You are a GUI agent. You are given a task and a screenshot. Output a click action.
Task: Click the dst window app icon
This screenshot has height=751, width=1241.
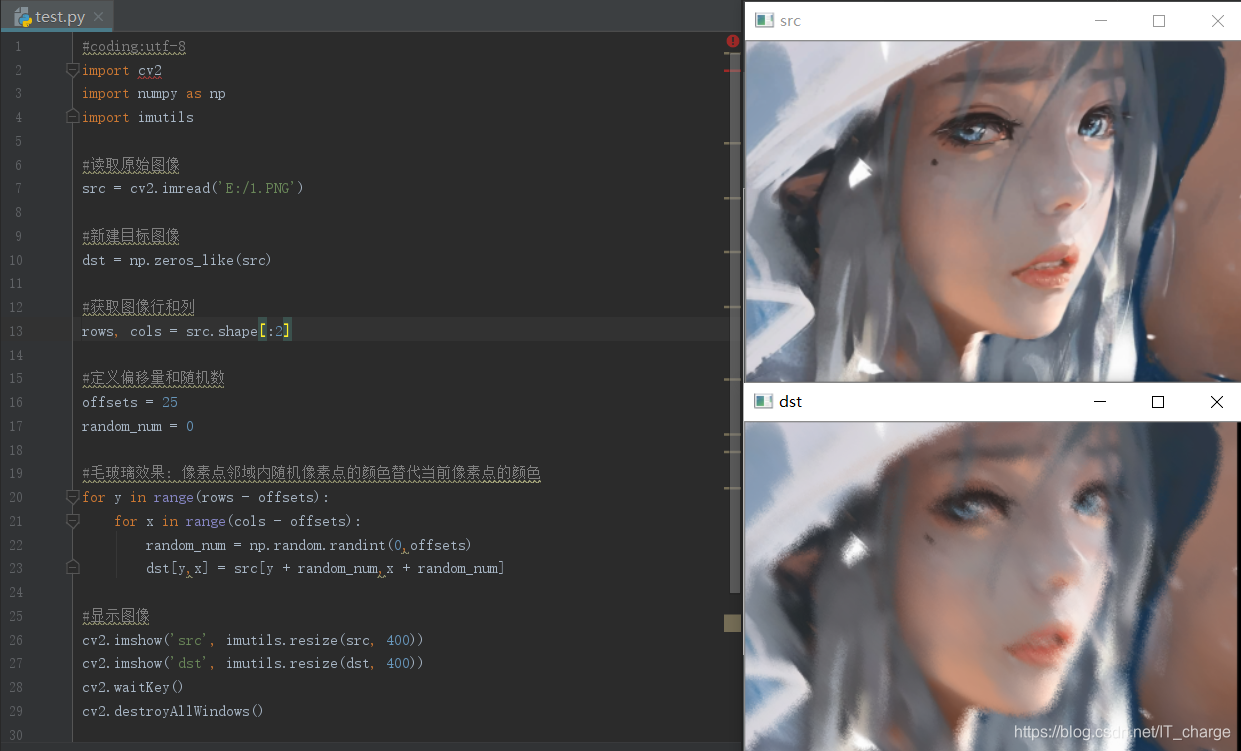765,401
